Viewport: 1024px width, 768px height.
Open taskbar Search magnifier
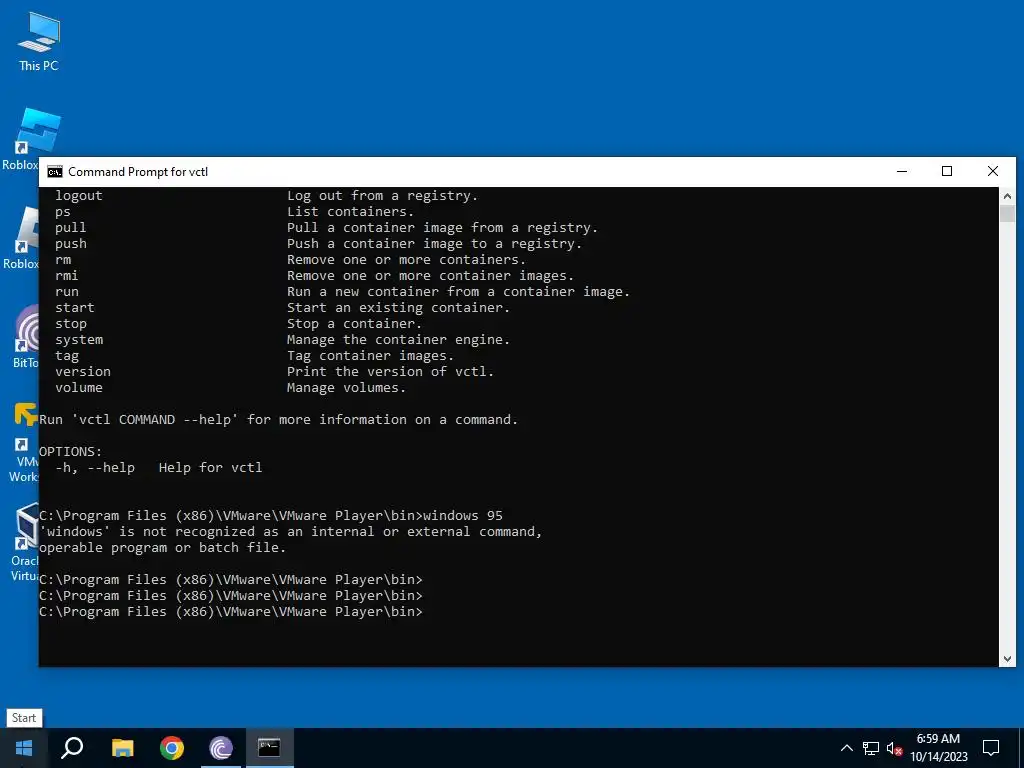(72, 748)
